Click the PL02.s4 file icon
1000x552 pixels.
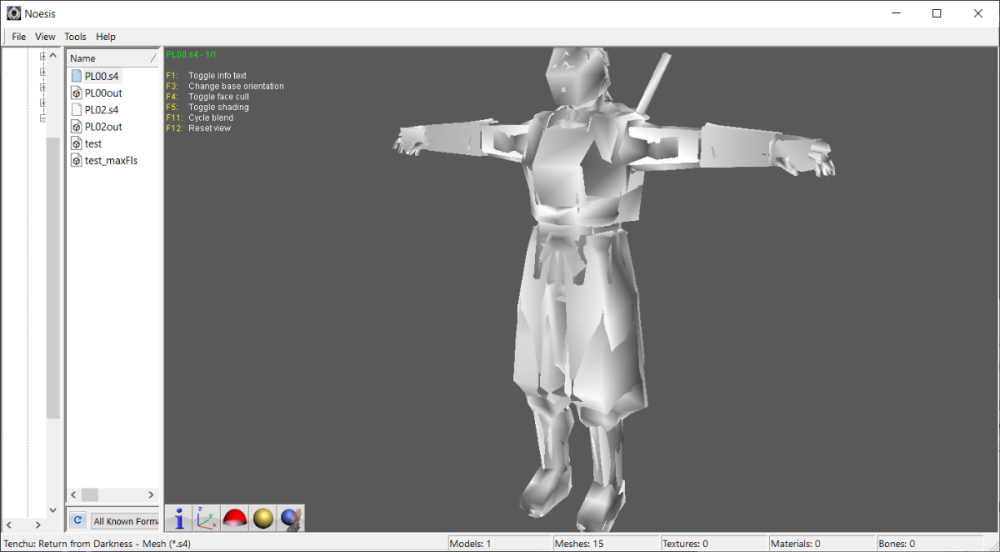(77, 110)
